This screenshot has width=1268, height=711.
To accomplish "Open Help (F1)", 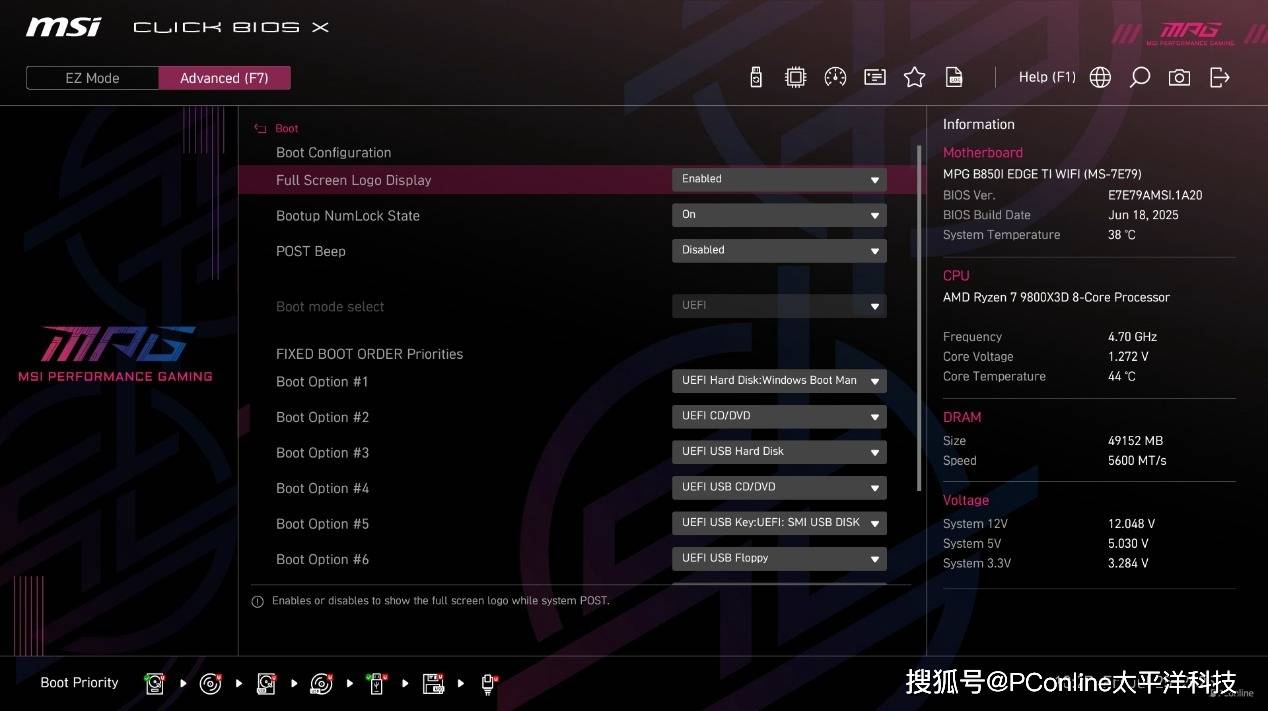I will tap(1047, 77).
